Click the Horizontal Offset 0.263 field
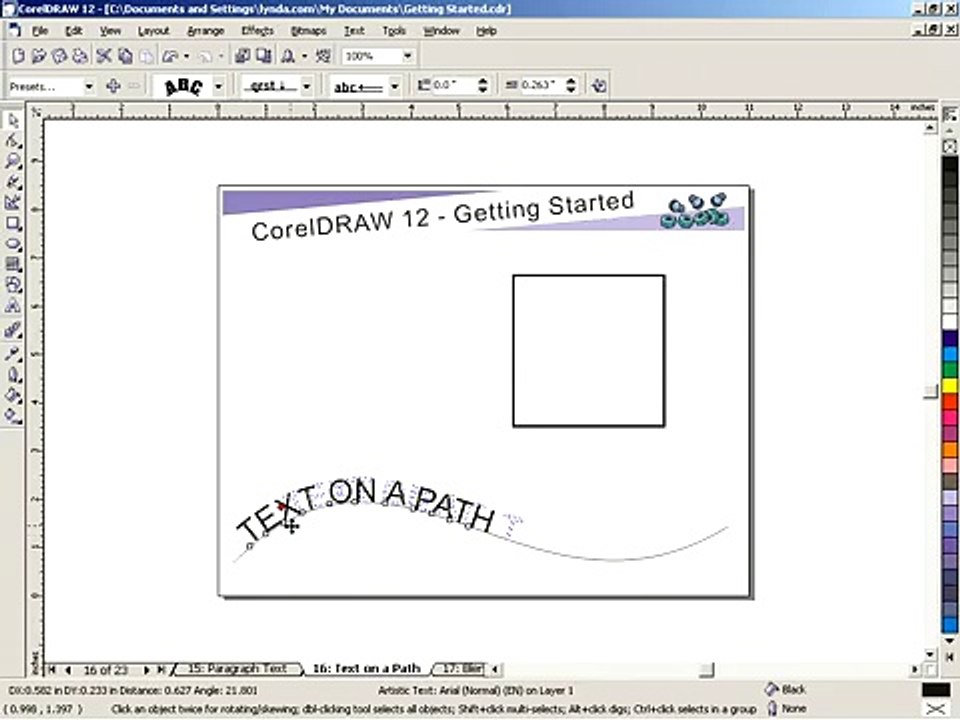 tap(542, 86)
